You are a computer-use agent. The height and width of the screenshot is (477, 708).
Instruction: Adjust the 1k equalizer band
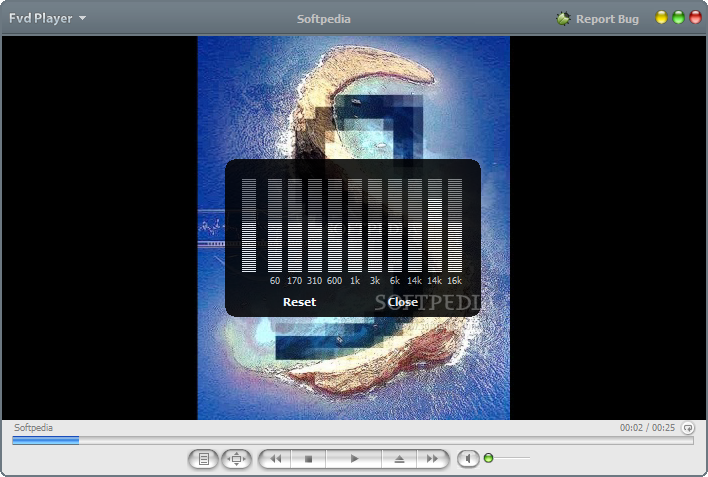355,225
